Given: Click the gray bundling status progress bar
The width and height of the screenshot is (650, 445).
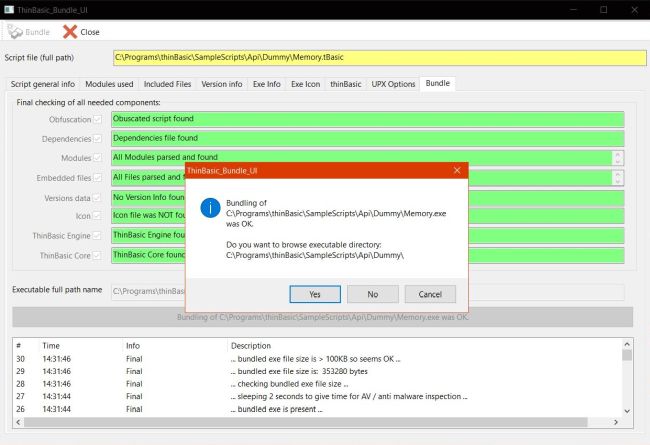Looking at the screenshot, I should coord(323,317).
